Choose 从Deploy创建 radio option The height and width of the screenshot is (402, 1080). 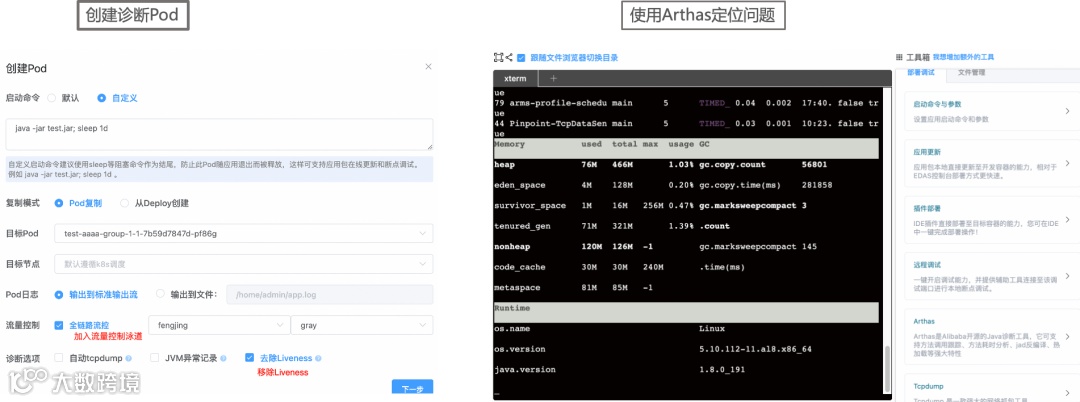125,203
